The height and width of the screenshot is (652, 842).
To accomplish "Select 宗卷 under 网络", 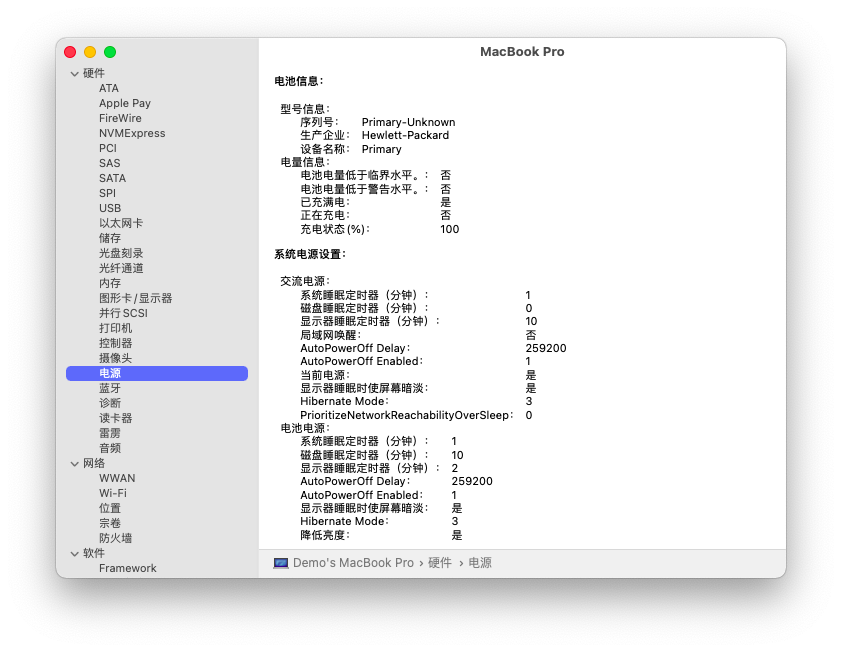I will 110,524.
